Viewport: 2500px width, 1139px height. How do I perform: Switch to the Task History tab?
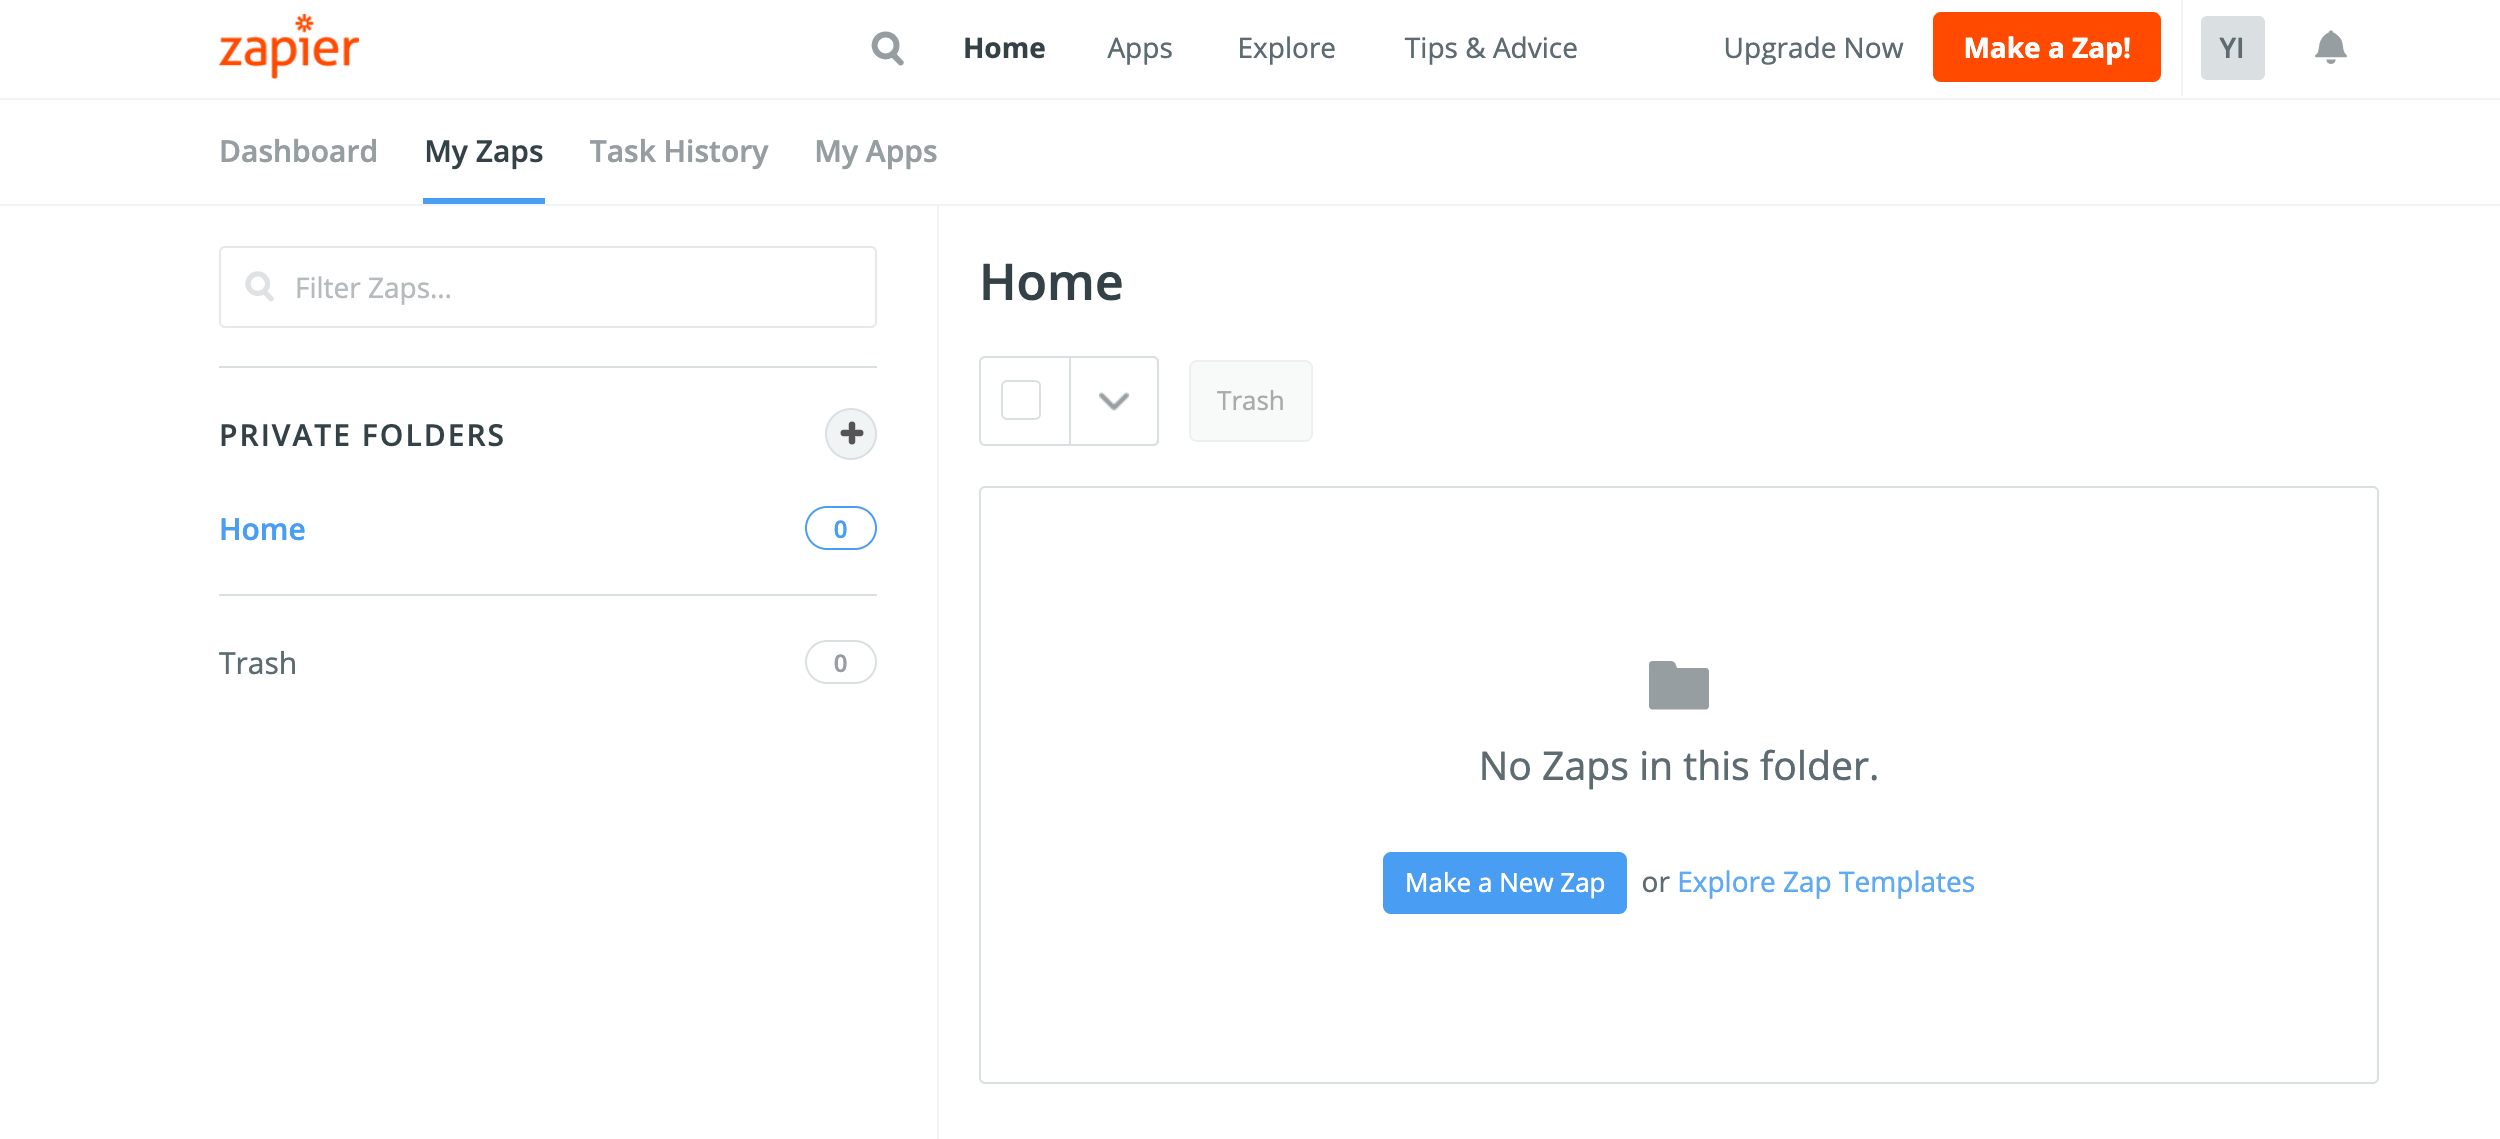coord(678,152)
